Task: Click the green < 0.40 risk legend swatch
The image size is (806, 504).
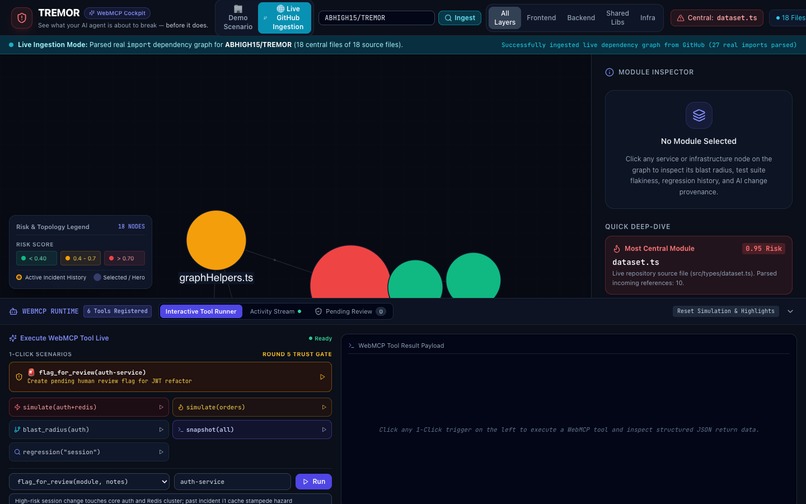Action: point(36,258)
